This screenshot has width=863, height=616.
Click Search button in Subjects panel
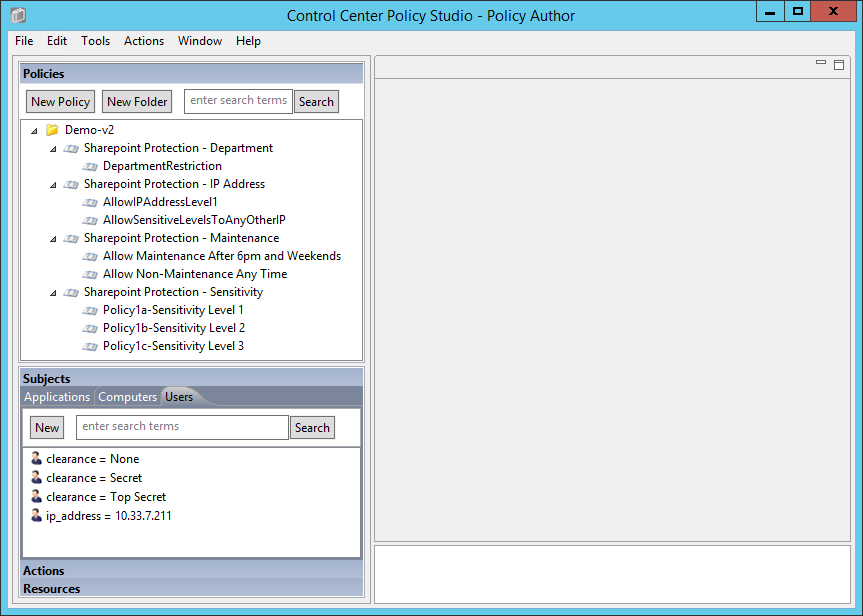(x=312, y=428)
